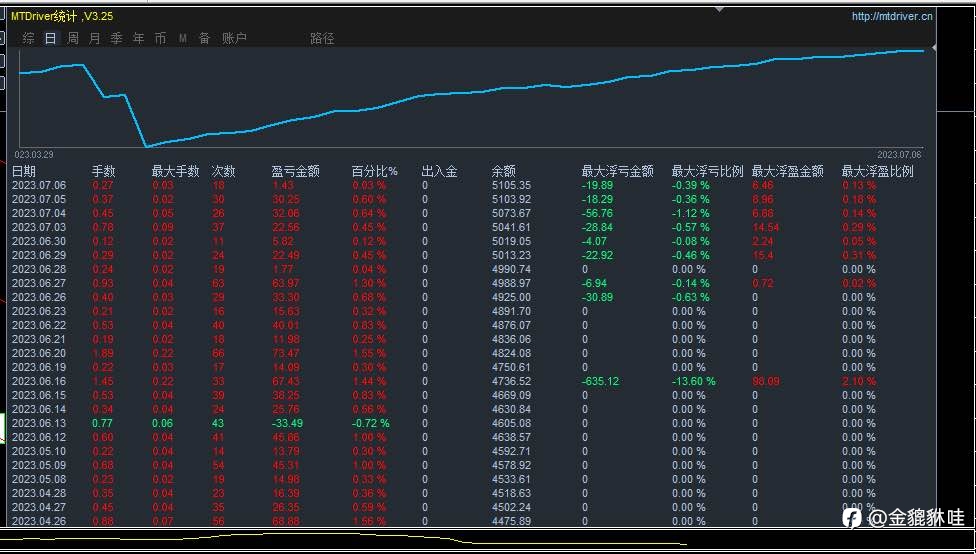The height and width of the screenshot is (554, 976).
Task: Click the green lots value 0.77
Action: [102, 423]
